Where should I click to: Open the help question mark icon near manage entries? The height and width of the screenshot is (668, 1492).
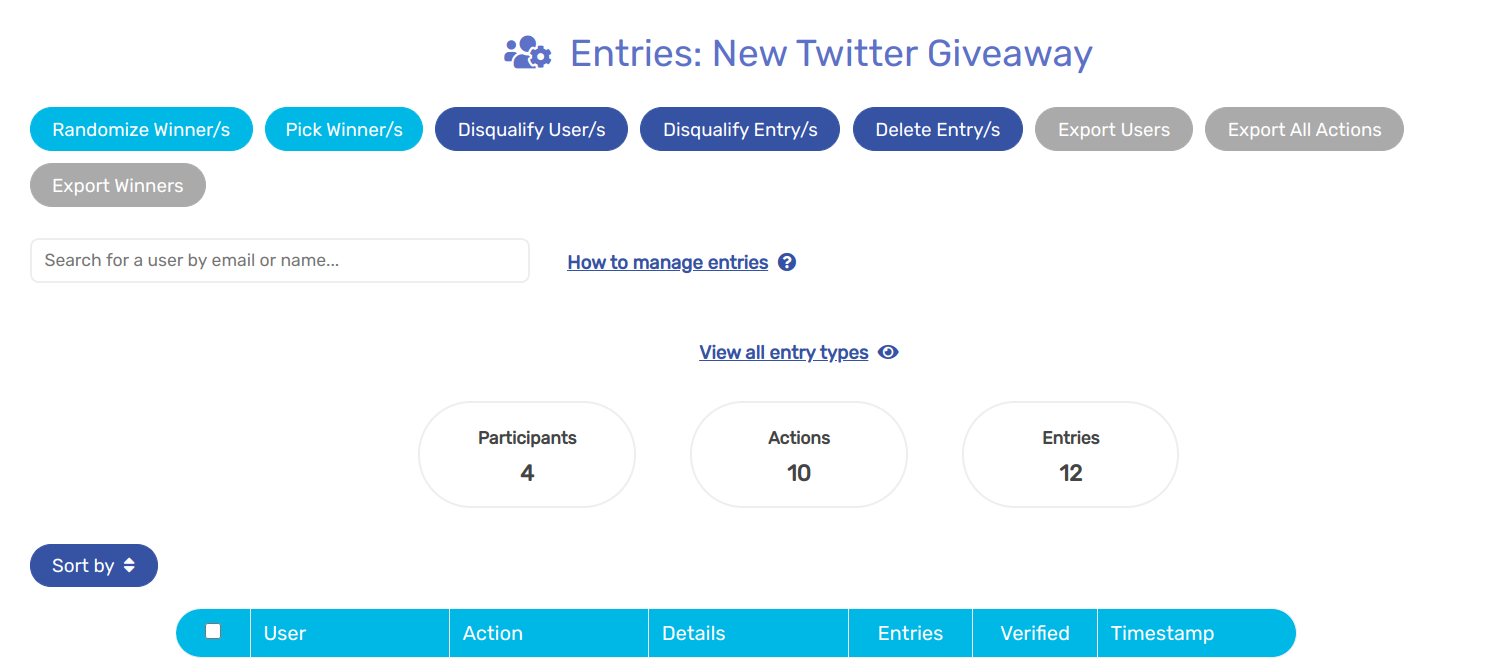pos(787,261)
